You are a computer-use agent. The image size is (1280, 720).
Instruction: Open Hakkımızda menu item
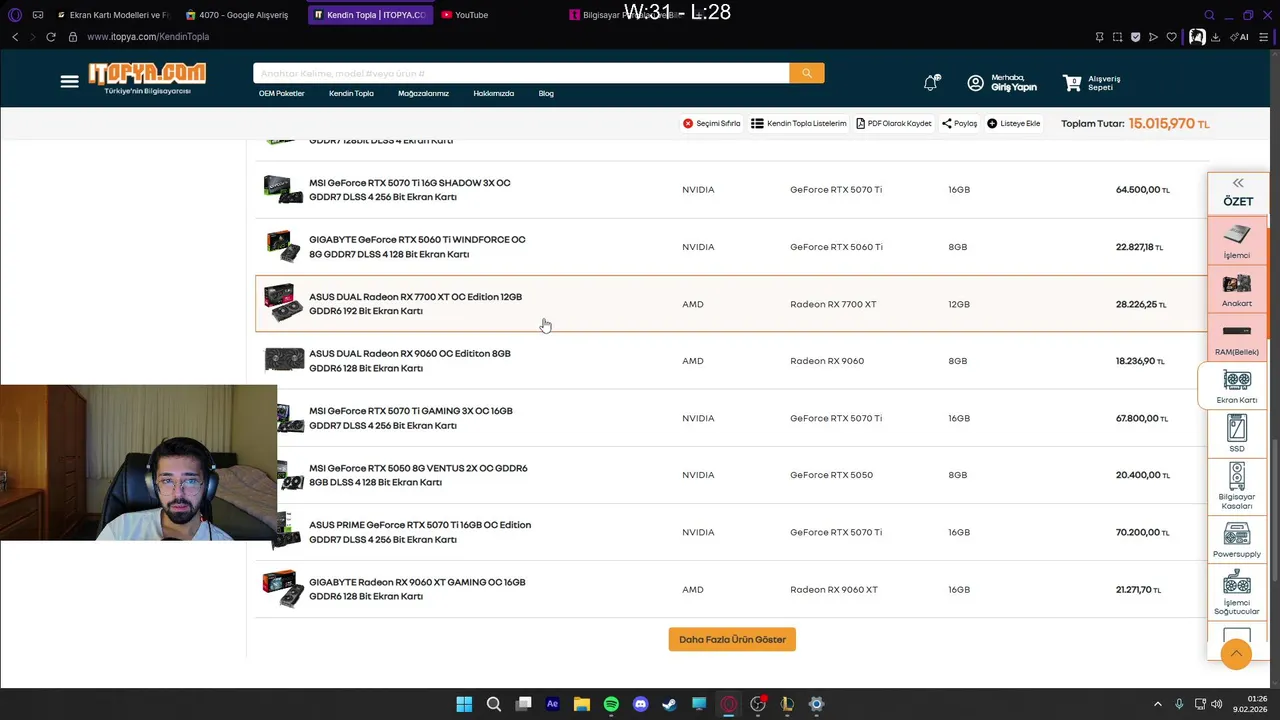pos(493,93)
